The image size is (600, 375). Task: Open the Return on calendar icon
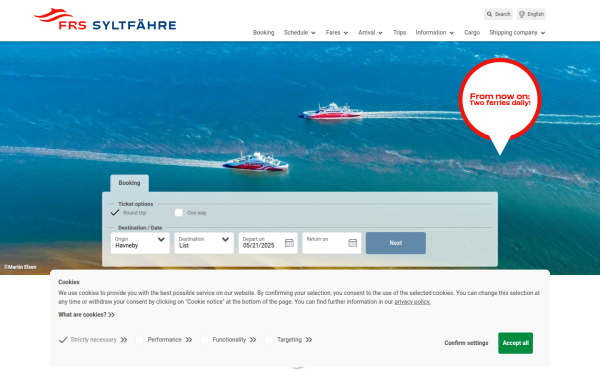coord(352,243)
